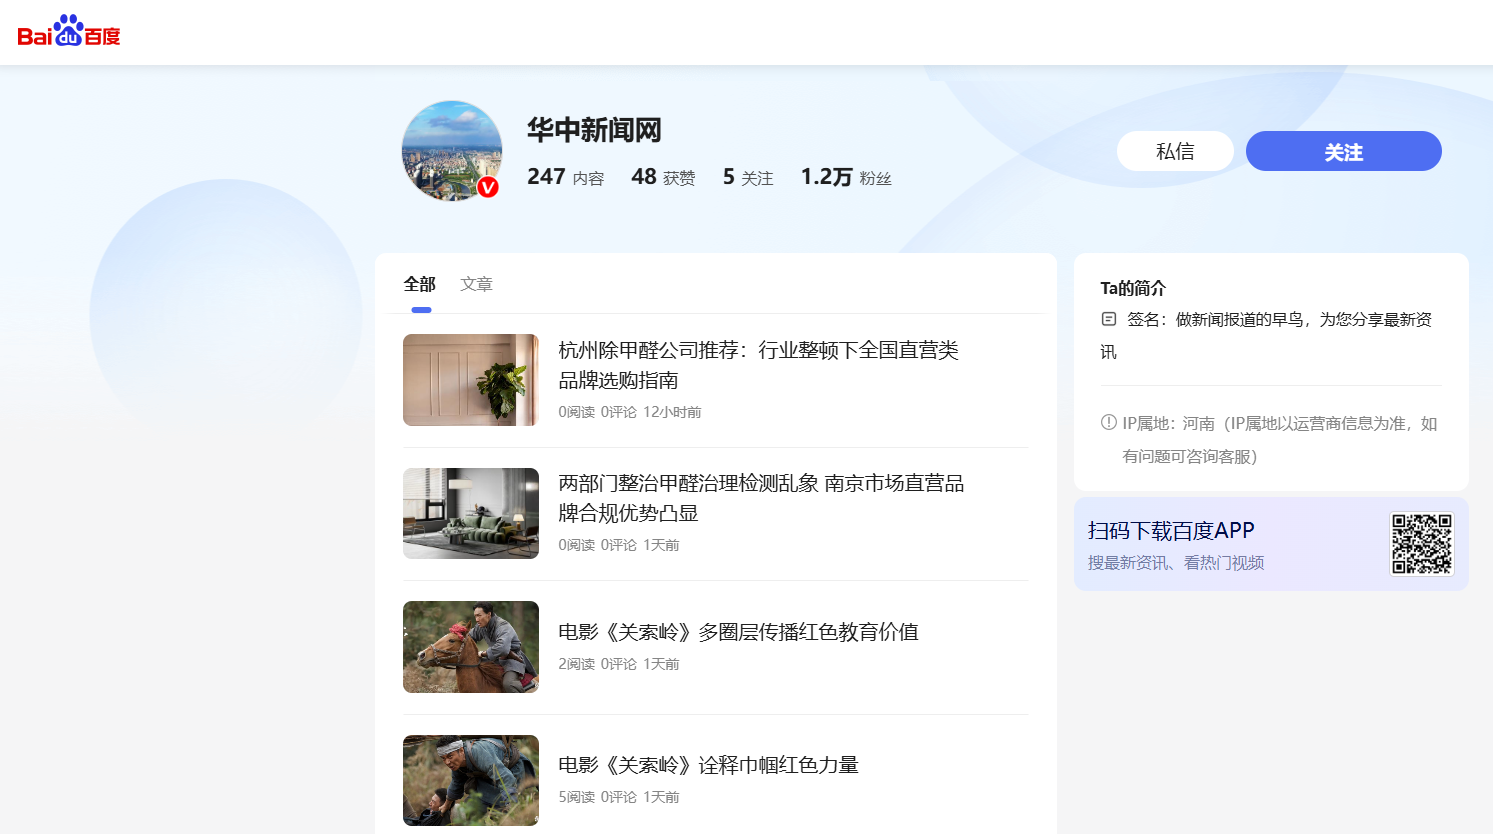Click 2阅读 count under 关索岭 article
The width and height of the screenshot is (1493, 834).
(x=576, y=664)
